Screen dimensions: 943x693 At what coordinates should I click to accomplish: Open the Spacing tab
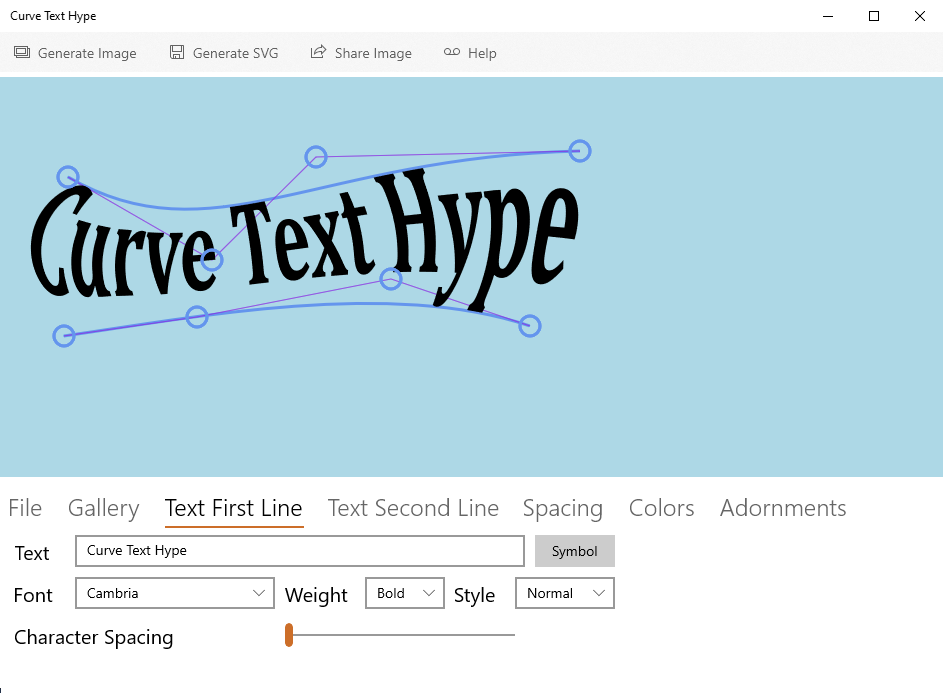(x=562, y=509)
